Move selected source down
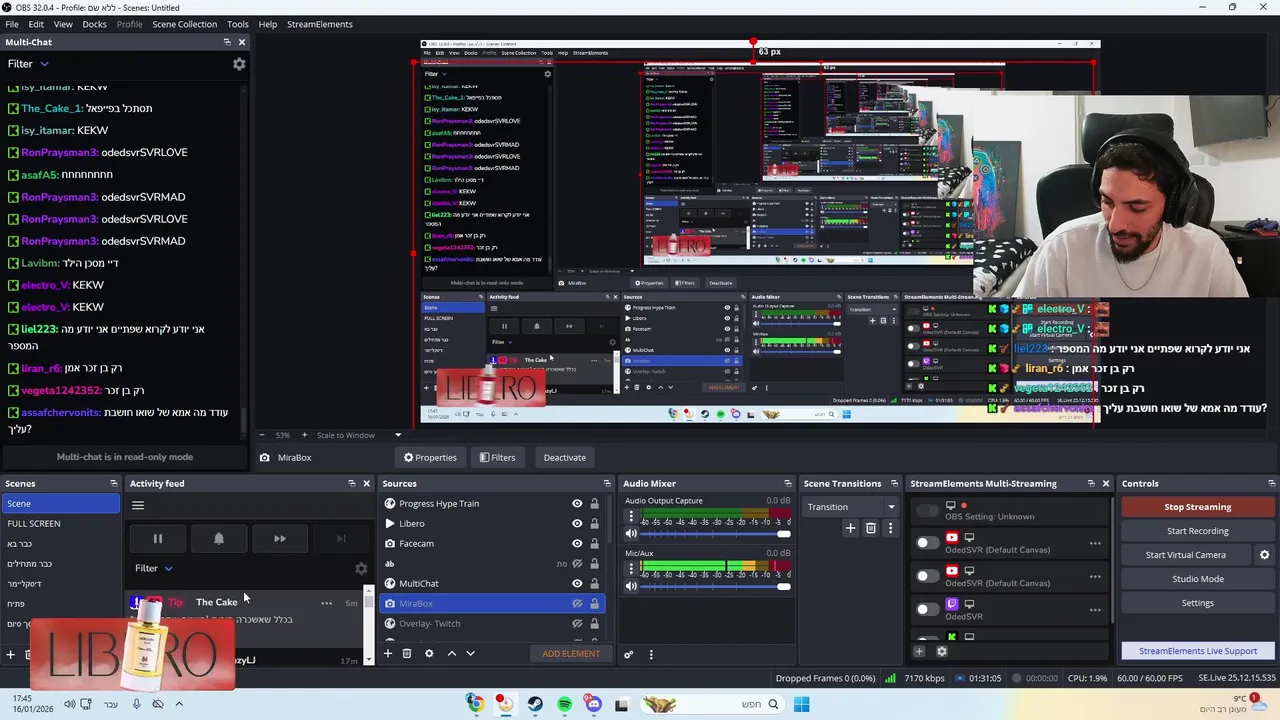 point(470,654)
